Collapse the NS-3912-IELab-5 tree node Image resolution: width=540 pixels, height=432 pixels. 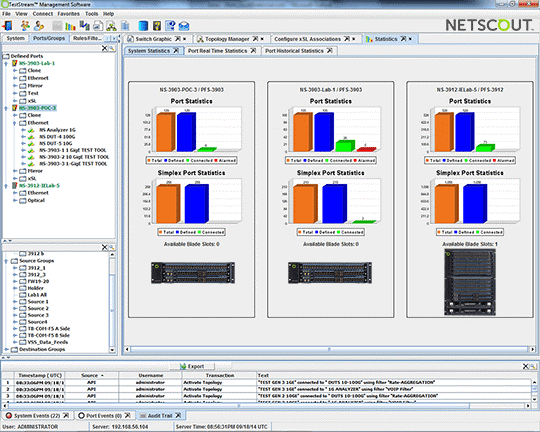6,186
